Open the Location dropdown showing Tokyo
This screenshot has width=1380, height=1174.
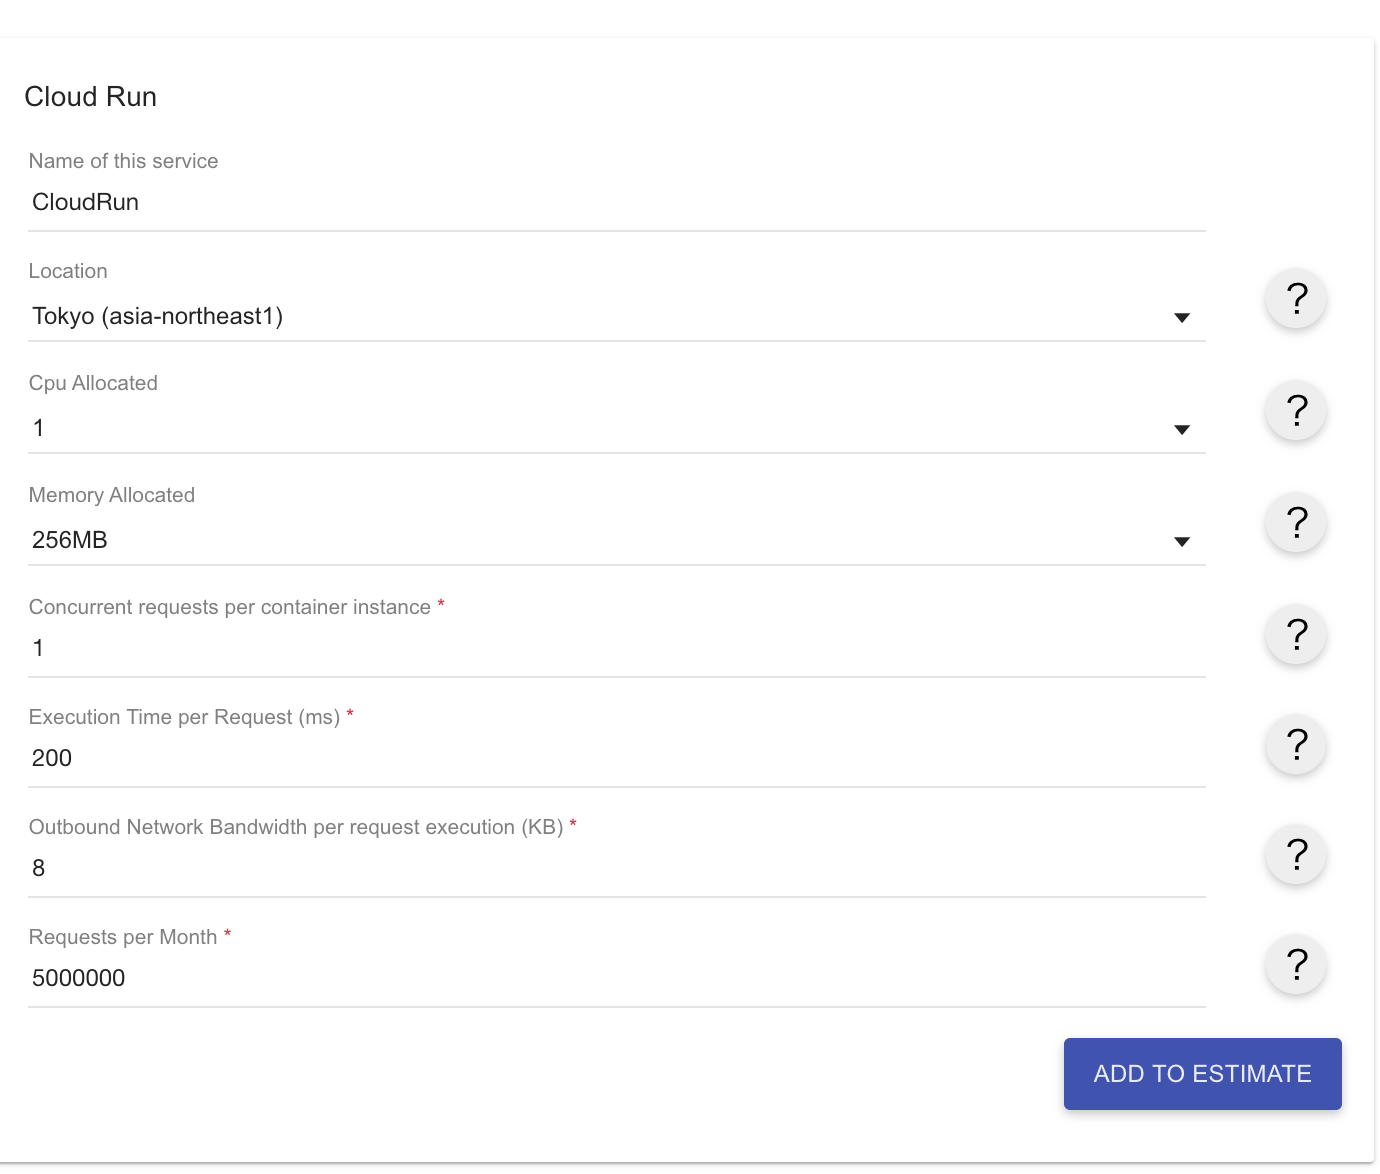point(617,317)
